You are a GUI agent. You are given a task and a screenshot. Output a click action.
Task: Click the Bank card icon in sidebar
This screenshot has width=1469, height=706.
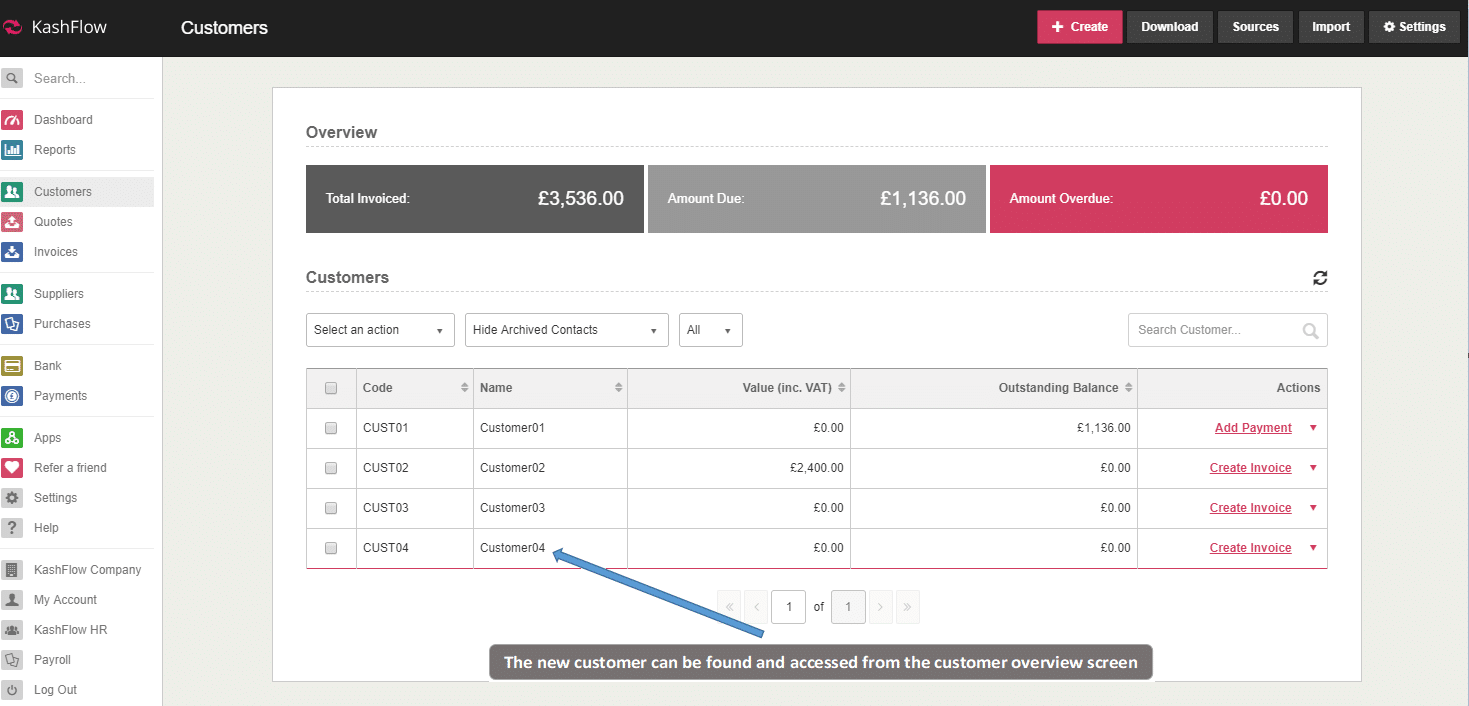[x=12, y=366]
